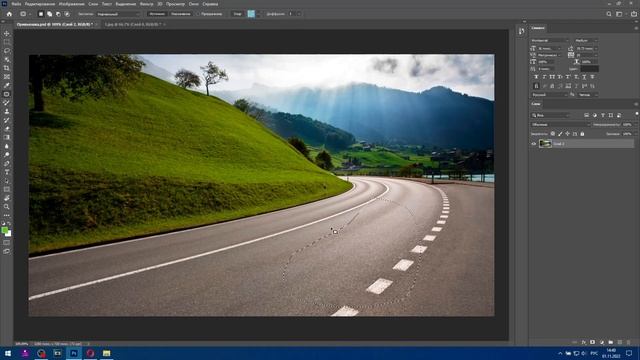Screen dimensions: 640x360
Task: Select the Rectangular Marquee tool
Action: (x=7, y=42)
